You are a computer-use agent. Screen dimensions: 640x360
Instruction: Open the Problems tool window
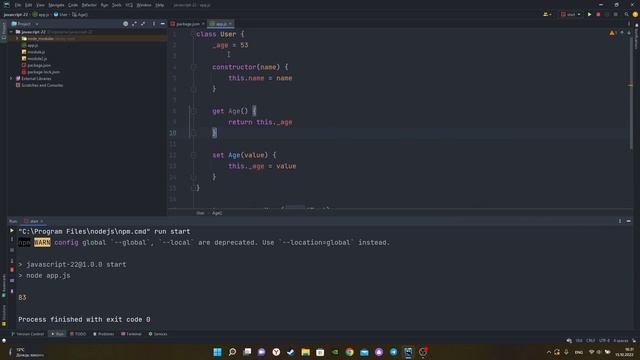tap(104, 334)
